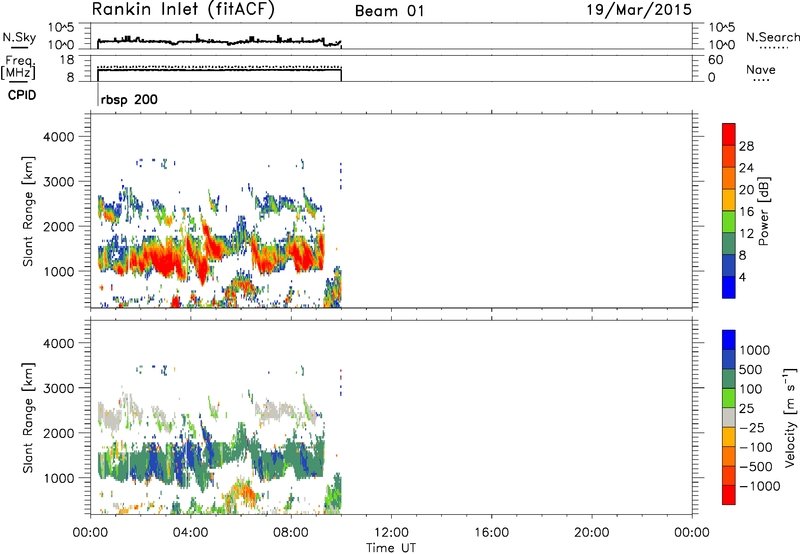Click the "08:00" time axis label
This screenshot has height=554, width=800.
(291, 533)
